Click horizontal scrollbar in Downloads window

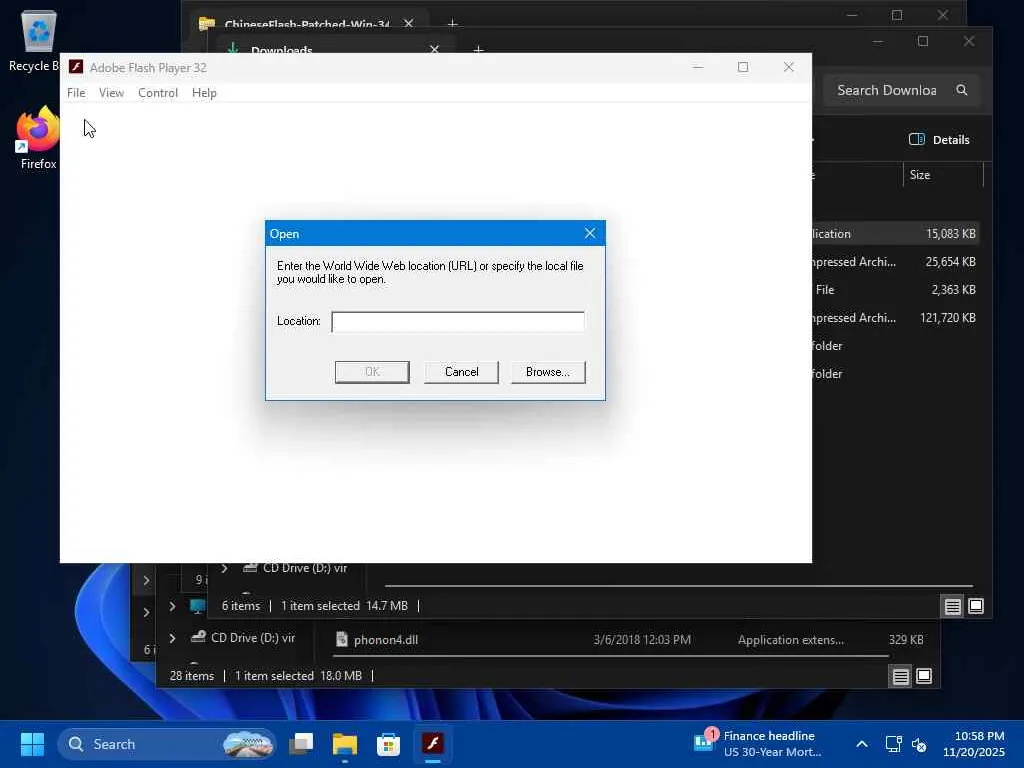[x=679, y=586]
